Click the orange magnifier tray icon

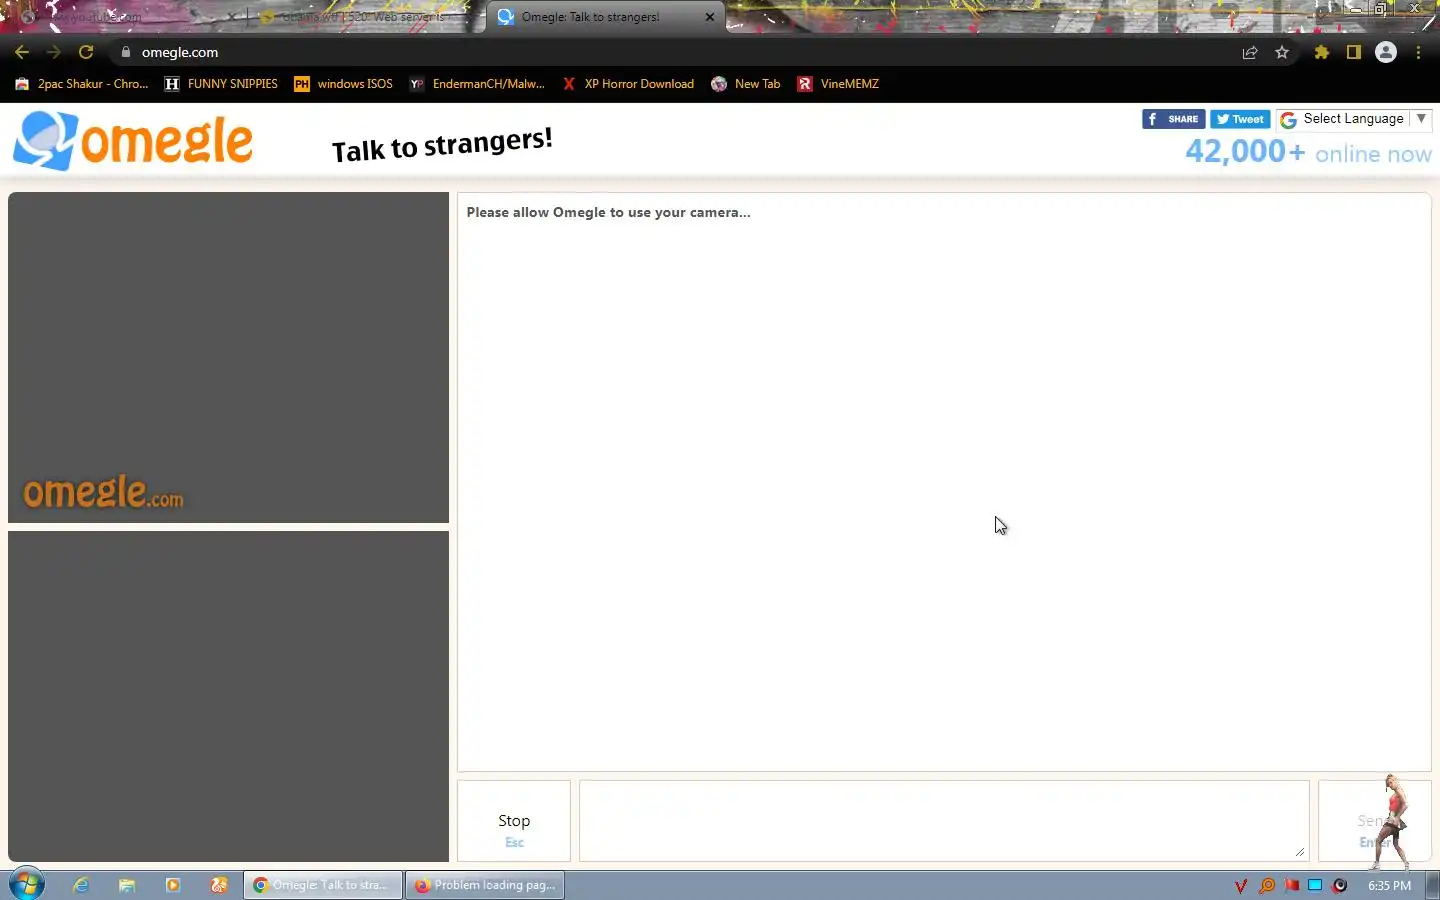[x=1267, y=886]
